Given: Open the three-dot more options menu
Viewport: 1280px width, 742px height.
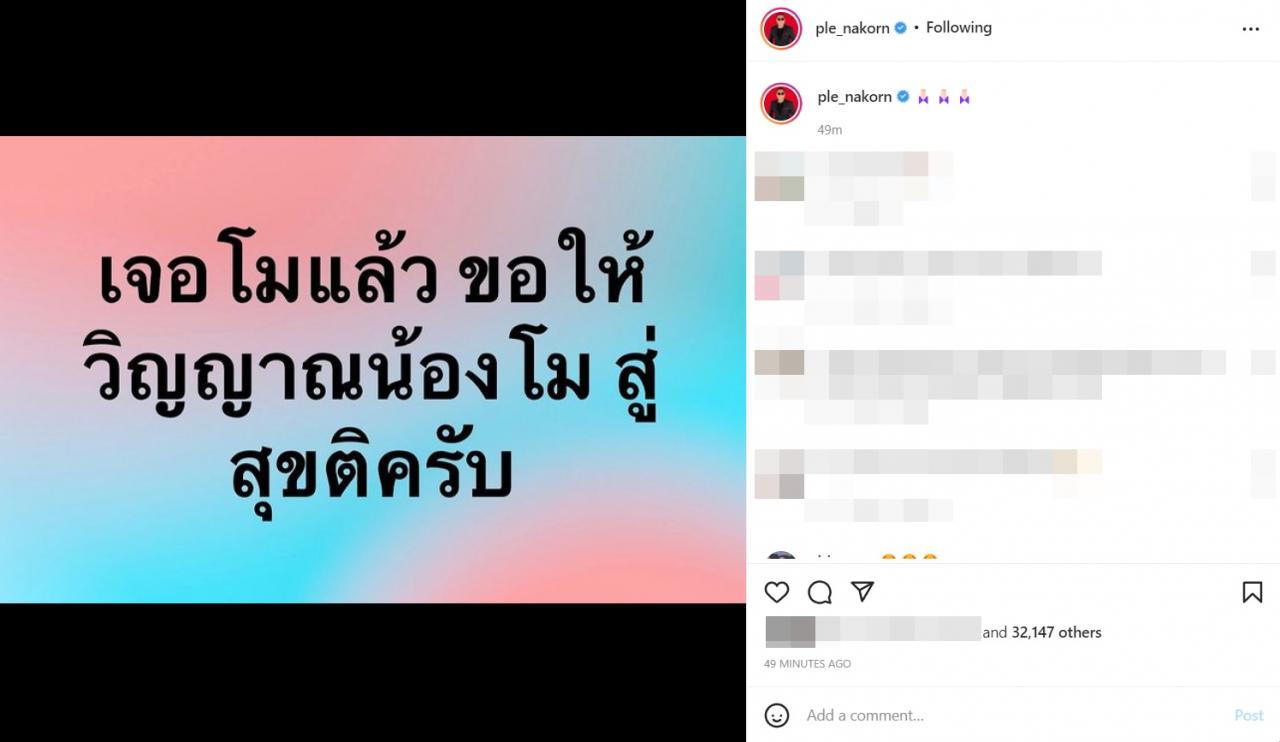Looking at the screenshot, I should coord(1251,29).
